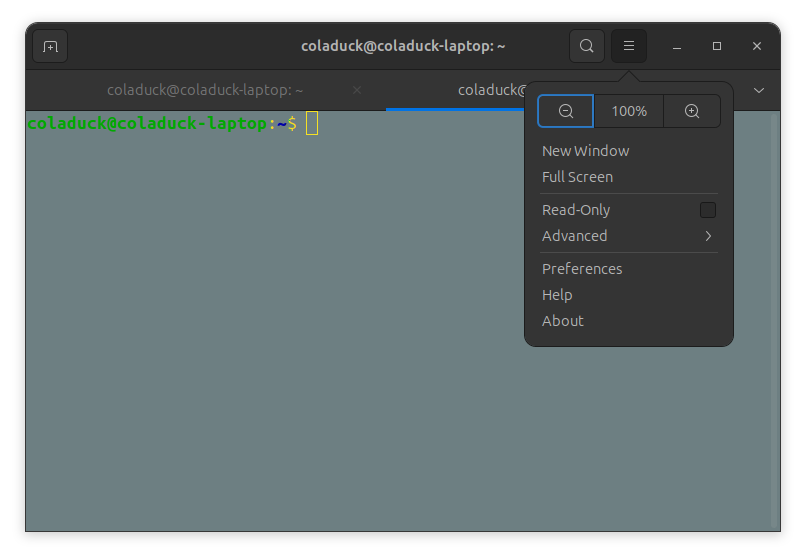
Task: Click the terminal vertical scrollbar
Action: click(x=774, y=320)
